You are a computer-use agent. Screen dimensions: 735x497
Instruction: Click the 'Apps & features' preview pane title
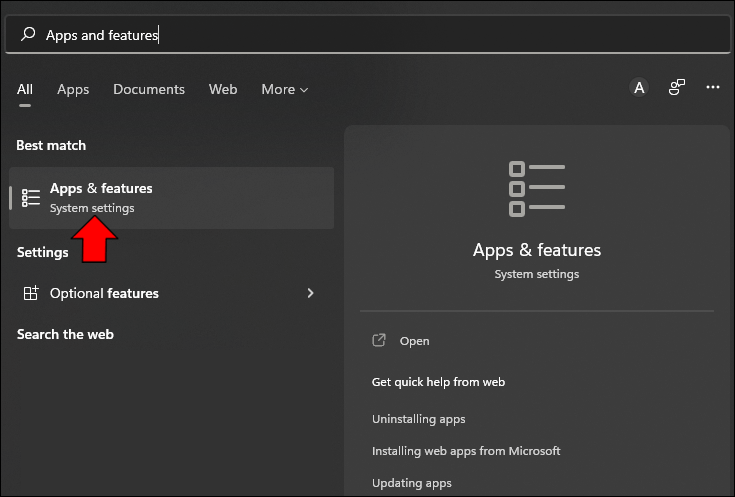point(537,250)
